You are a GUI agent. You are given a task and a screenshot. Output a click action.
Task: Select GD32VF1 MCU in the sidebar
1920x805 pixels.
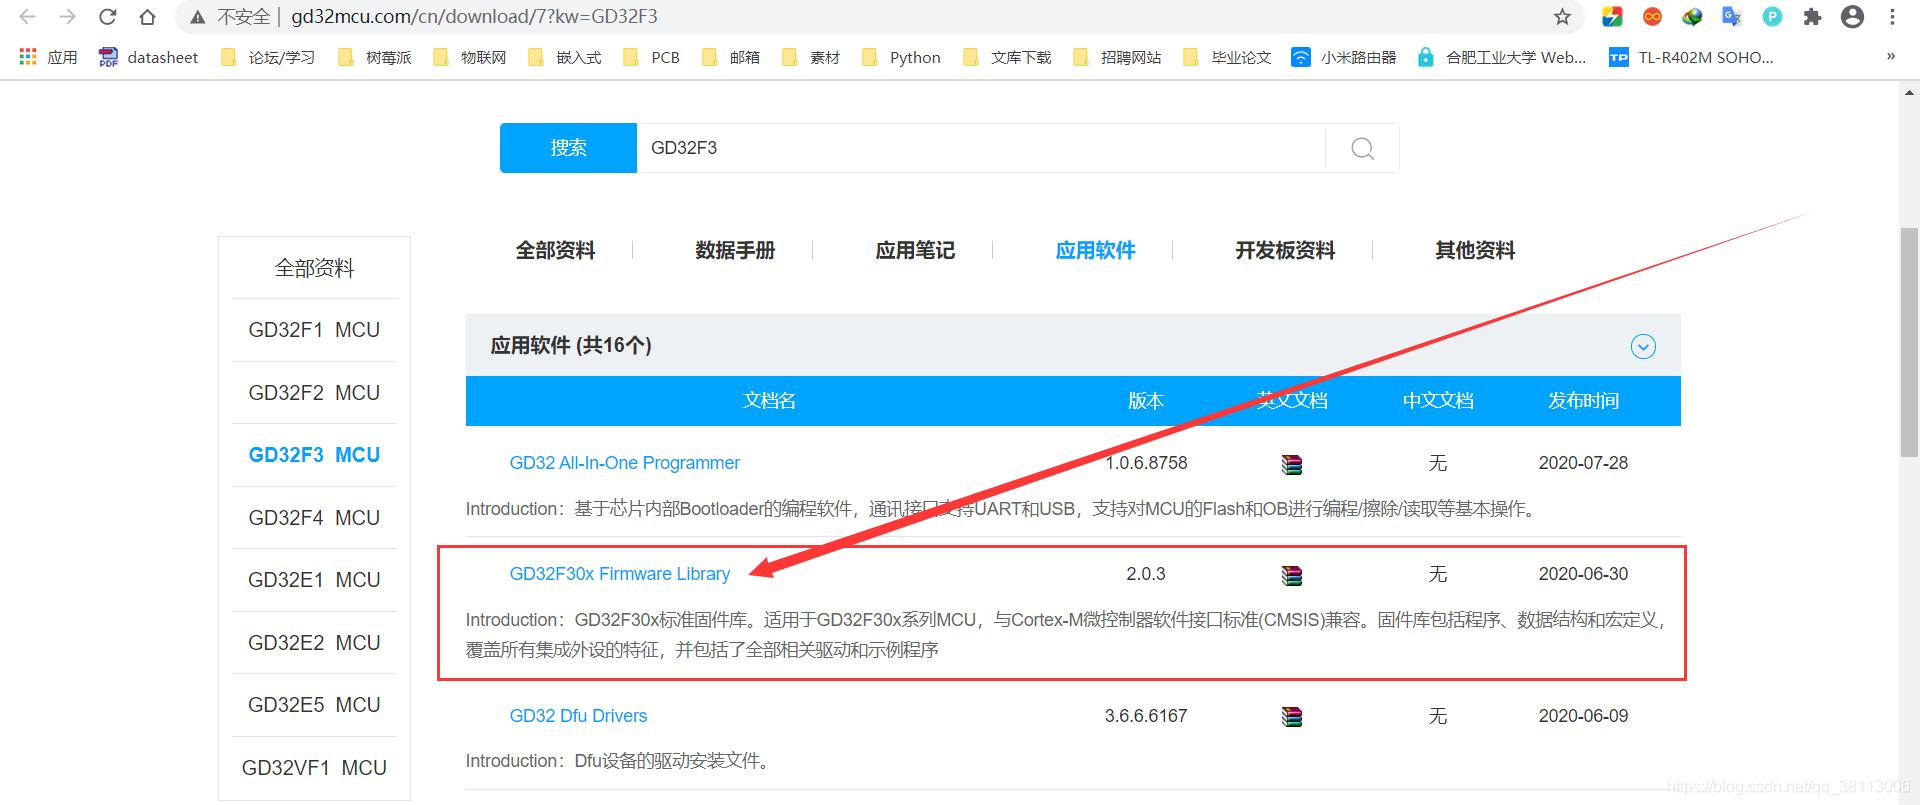[x=314, y=768]
